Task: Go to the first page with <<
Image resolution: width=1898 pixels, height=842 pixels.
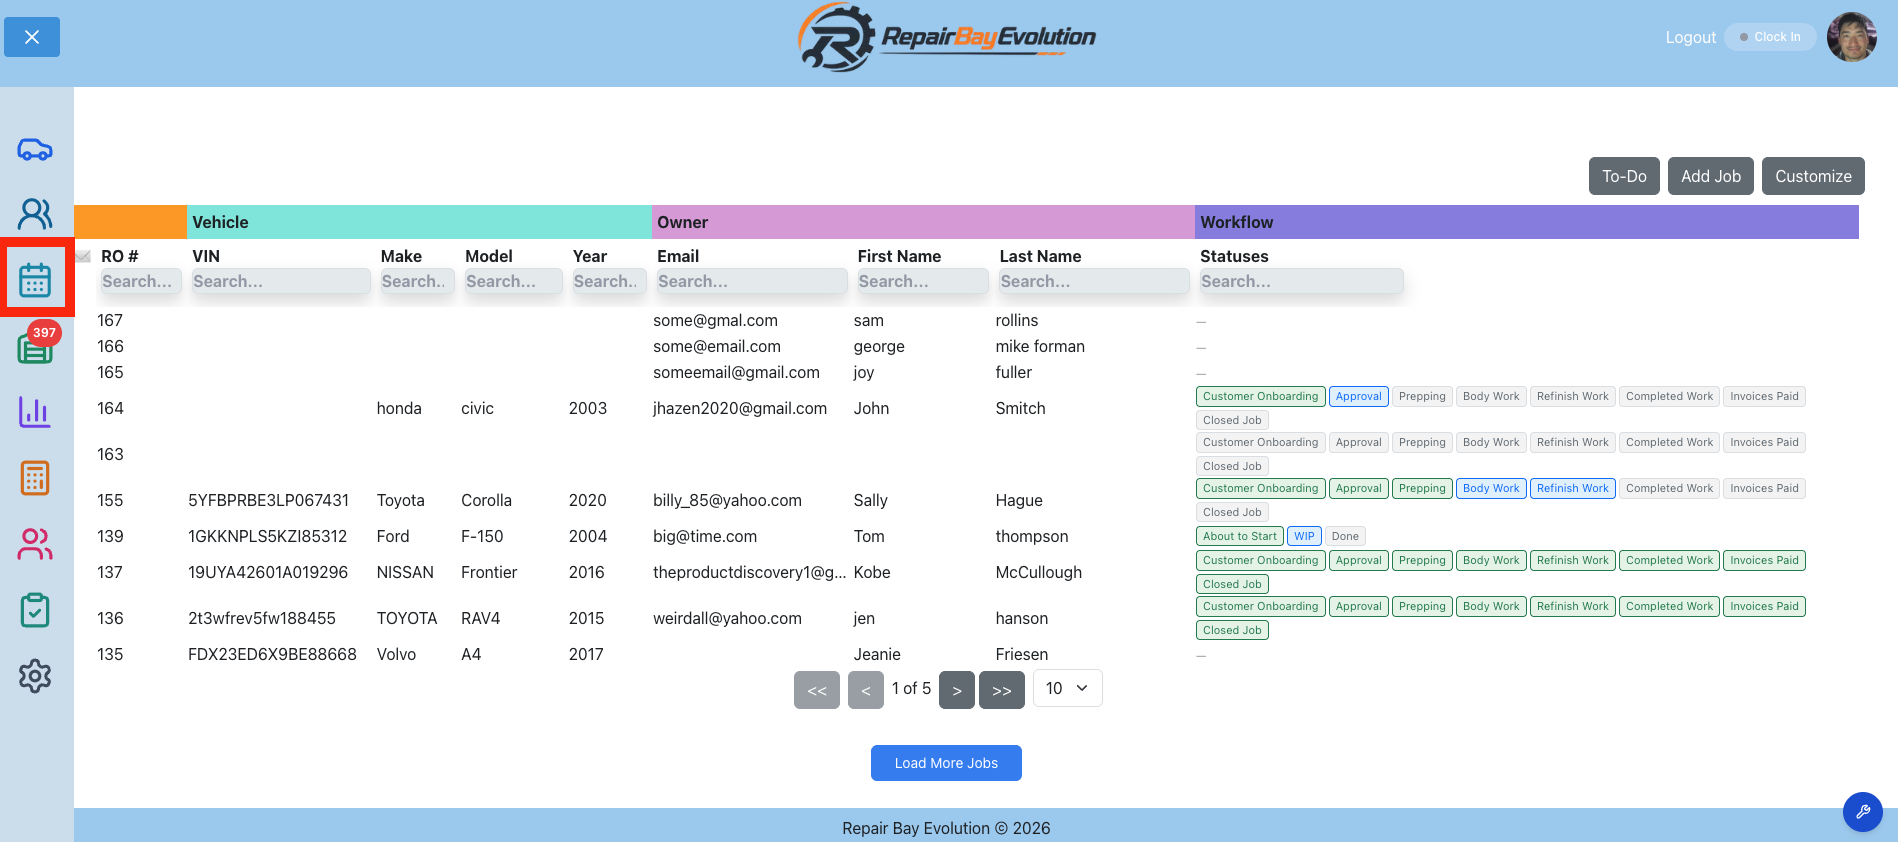Action: point(817,690)
